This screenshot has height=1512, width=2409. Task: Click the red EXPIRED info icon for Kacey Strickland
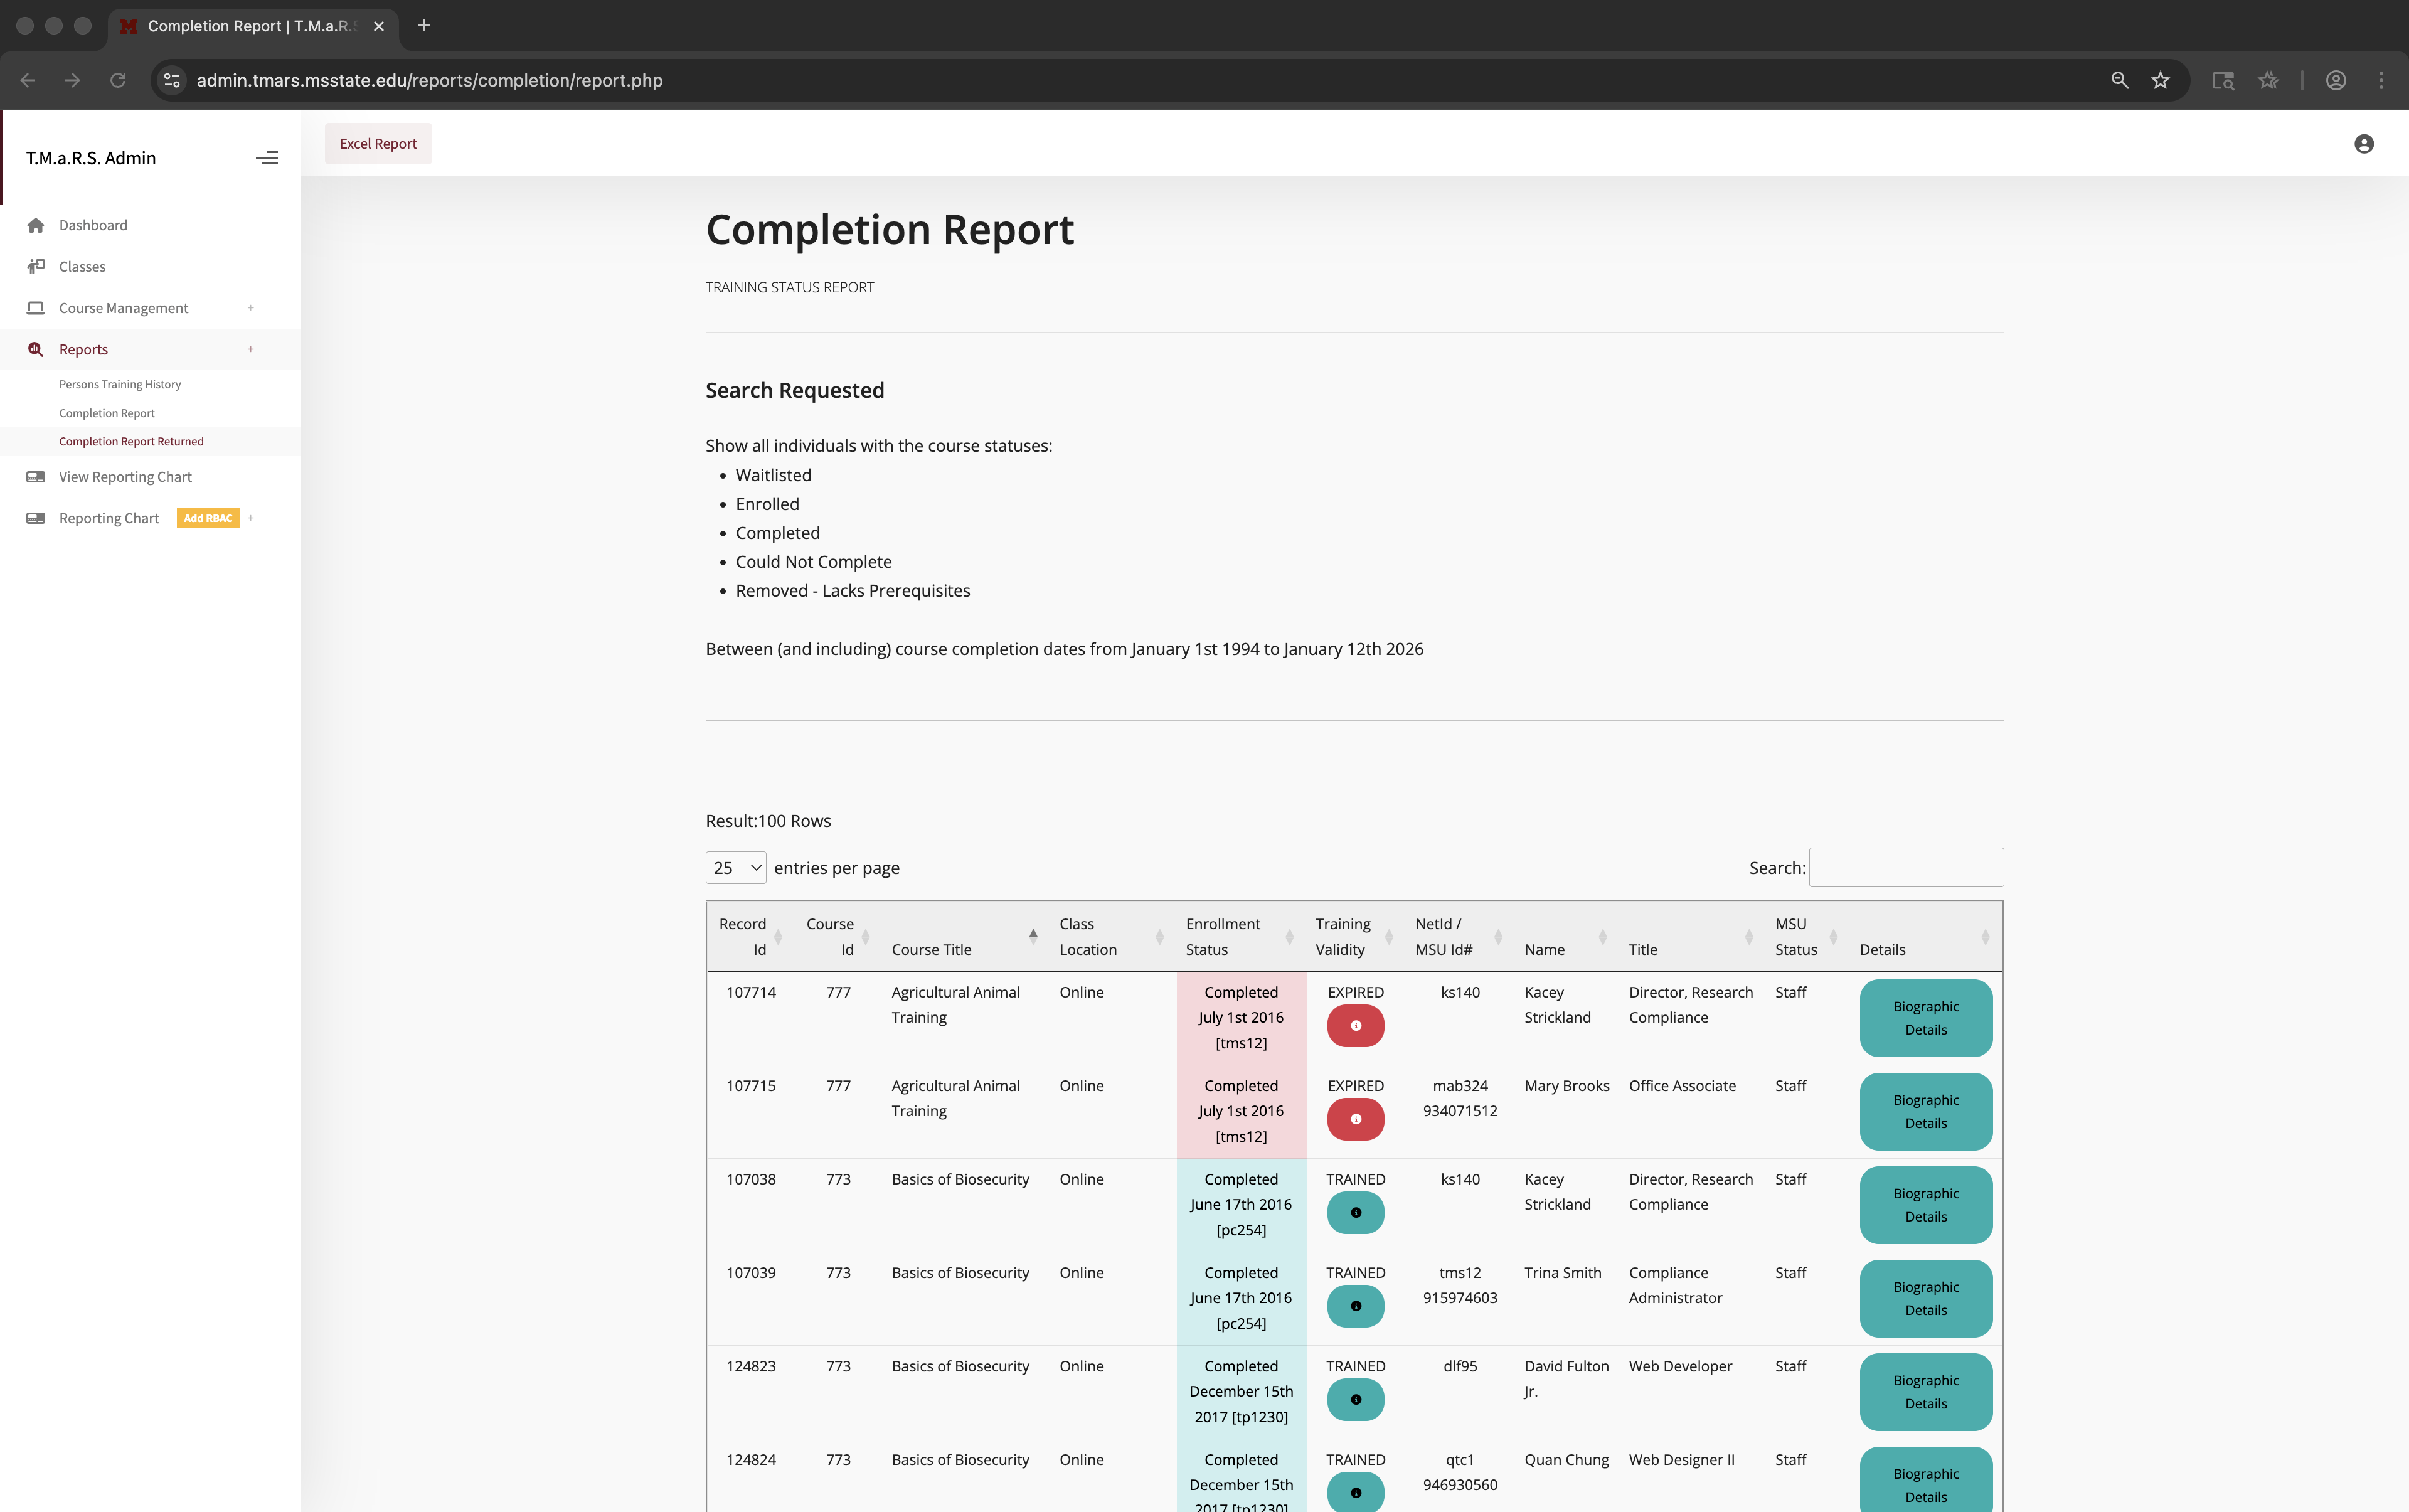tap(1356, 1025)
